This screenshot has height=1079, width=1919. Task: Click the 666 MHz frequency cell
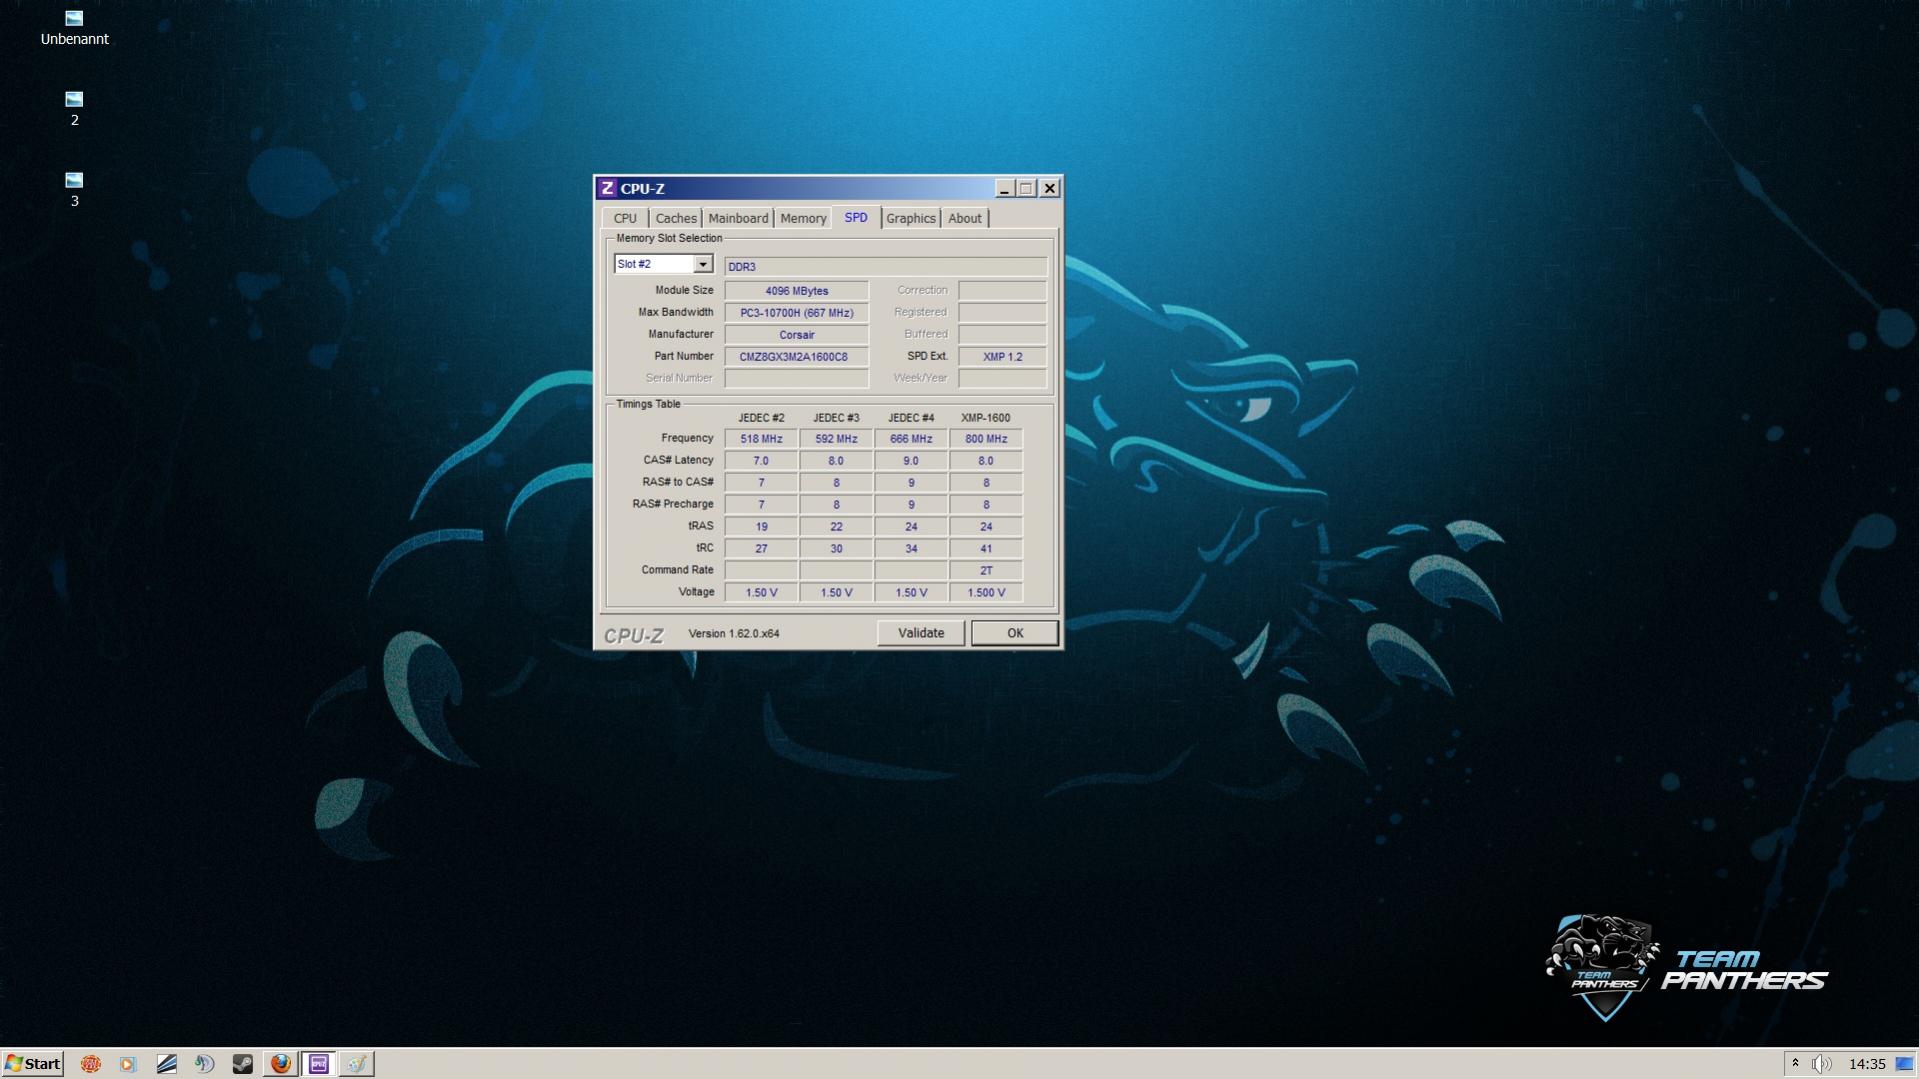(911, 439)
